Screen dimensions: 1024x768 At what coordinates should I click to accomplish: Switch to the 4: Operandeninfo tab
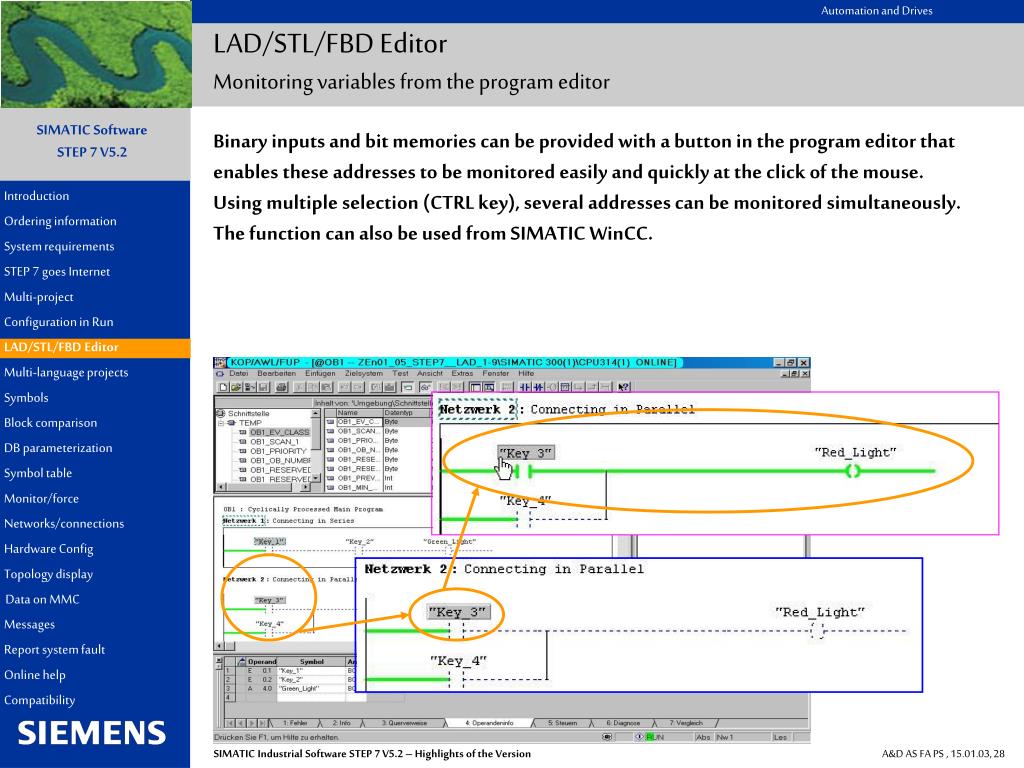489,723
